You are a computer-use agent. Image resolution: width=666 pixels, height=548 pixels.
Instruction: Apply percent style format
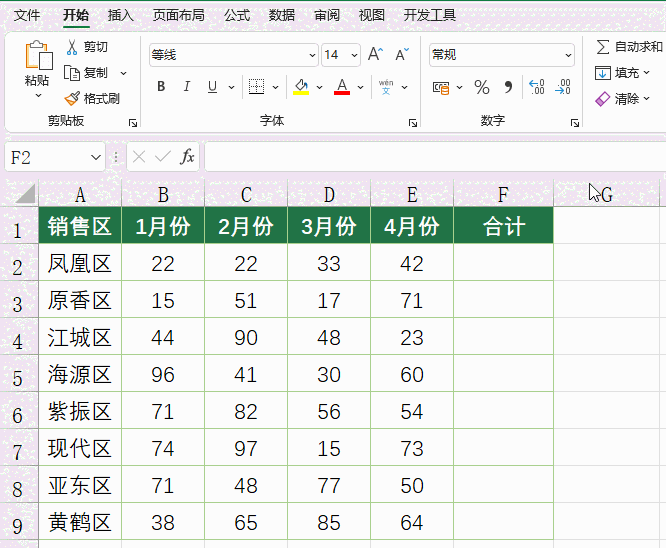tap(482, 87)
